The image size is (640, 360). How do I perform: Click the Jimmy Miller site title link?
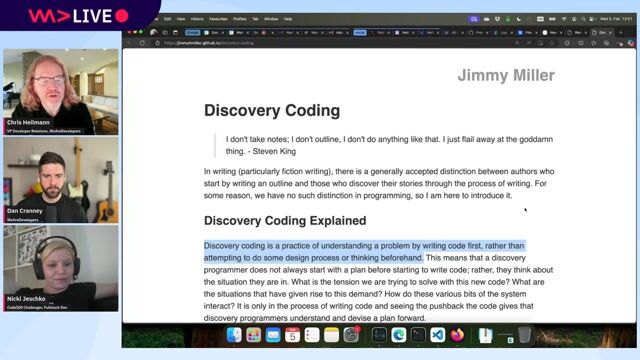[506, 76]
